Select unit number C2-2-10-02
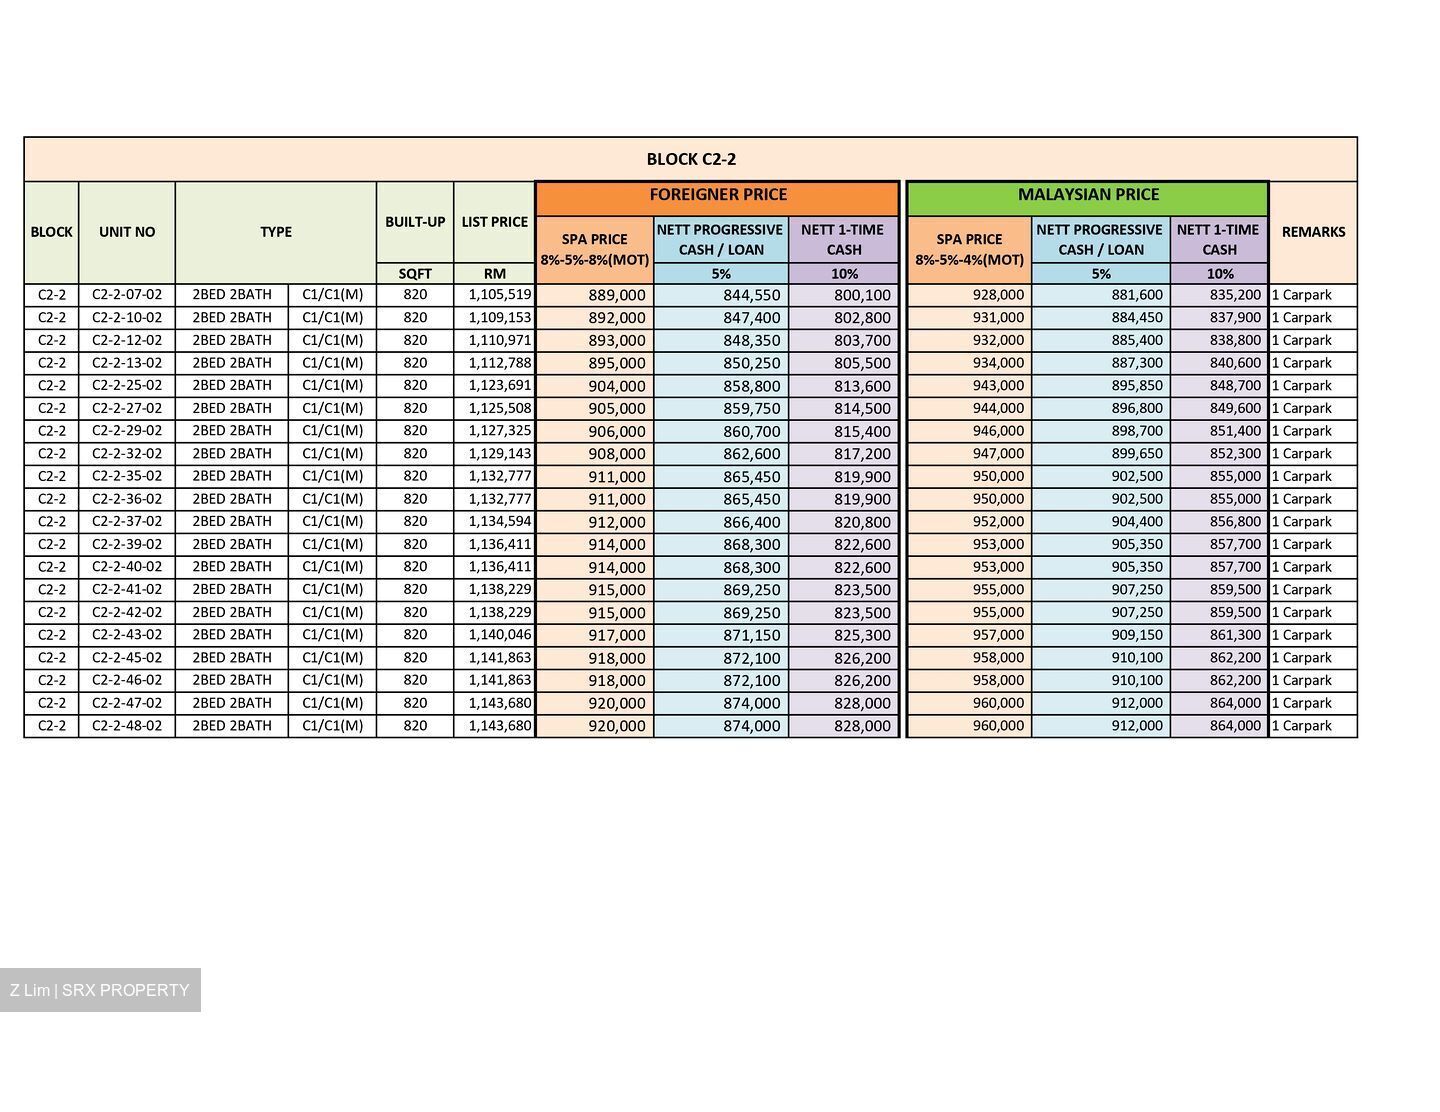The height and width of the screenshot is (1112, 1440). click(x=127, y=318)
